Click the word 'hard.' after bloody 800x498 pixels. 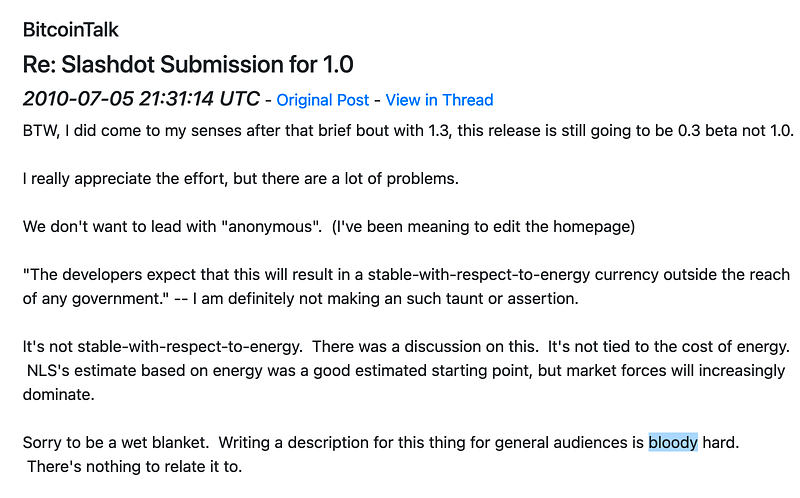(720, 442)
